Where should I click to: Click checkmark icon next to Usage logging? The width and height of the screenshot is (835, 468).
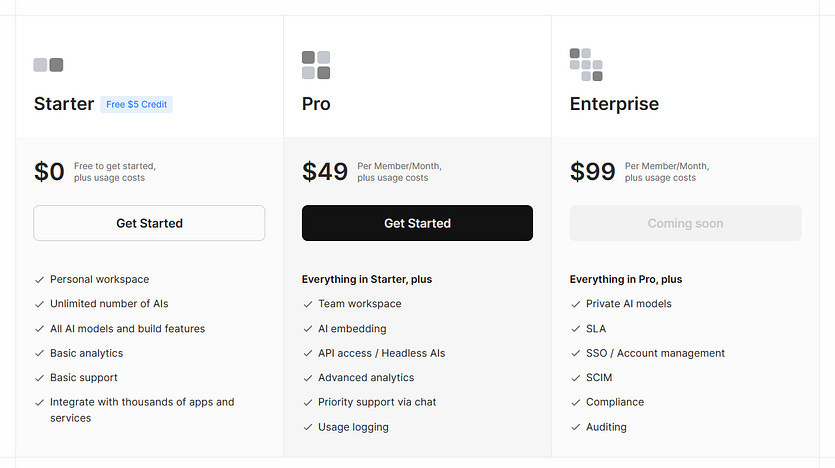point(308,428)
